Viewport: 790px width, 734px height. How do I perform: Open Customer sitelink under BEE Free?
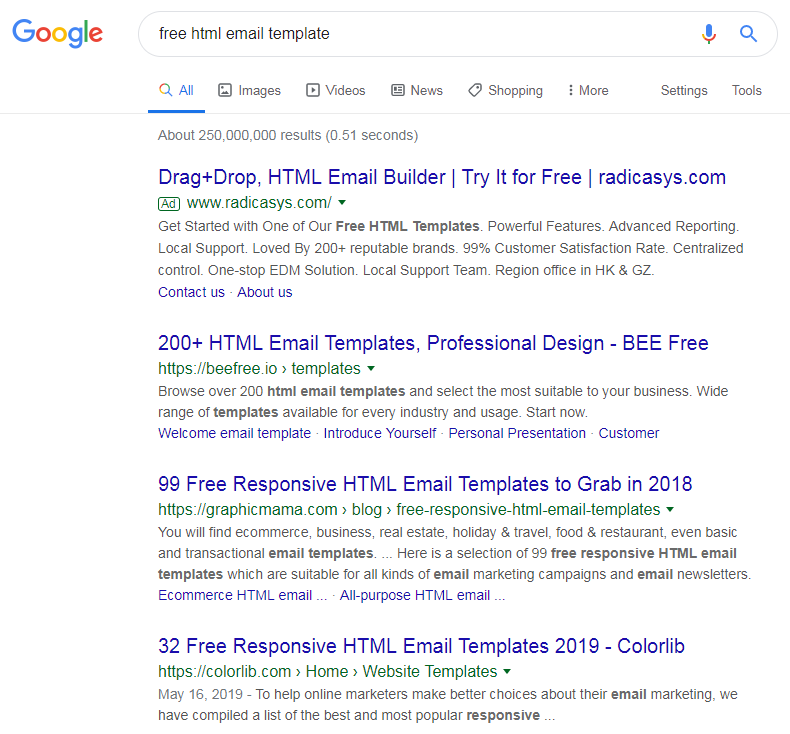click(x=629, y=433)
